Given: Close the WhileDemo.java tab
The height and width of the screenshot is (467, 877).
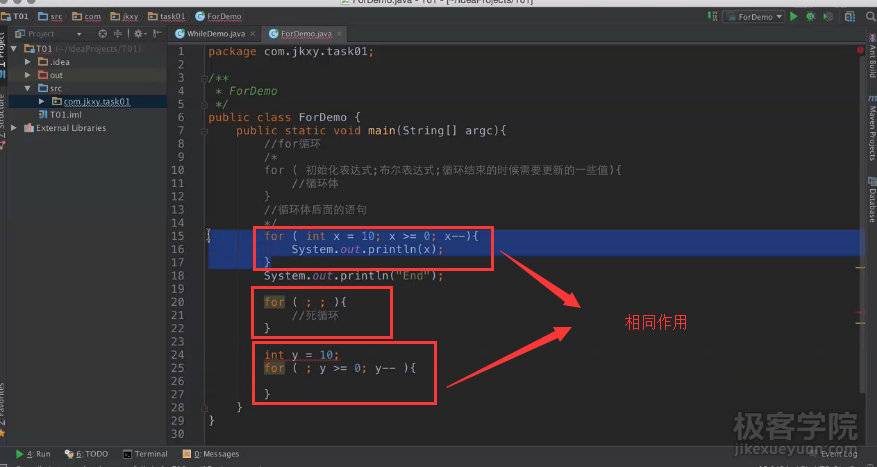Looking at the screenshot, I should (253, 34).
